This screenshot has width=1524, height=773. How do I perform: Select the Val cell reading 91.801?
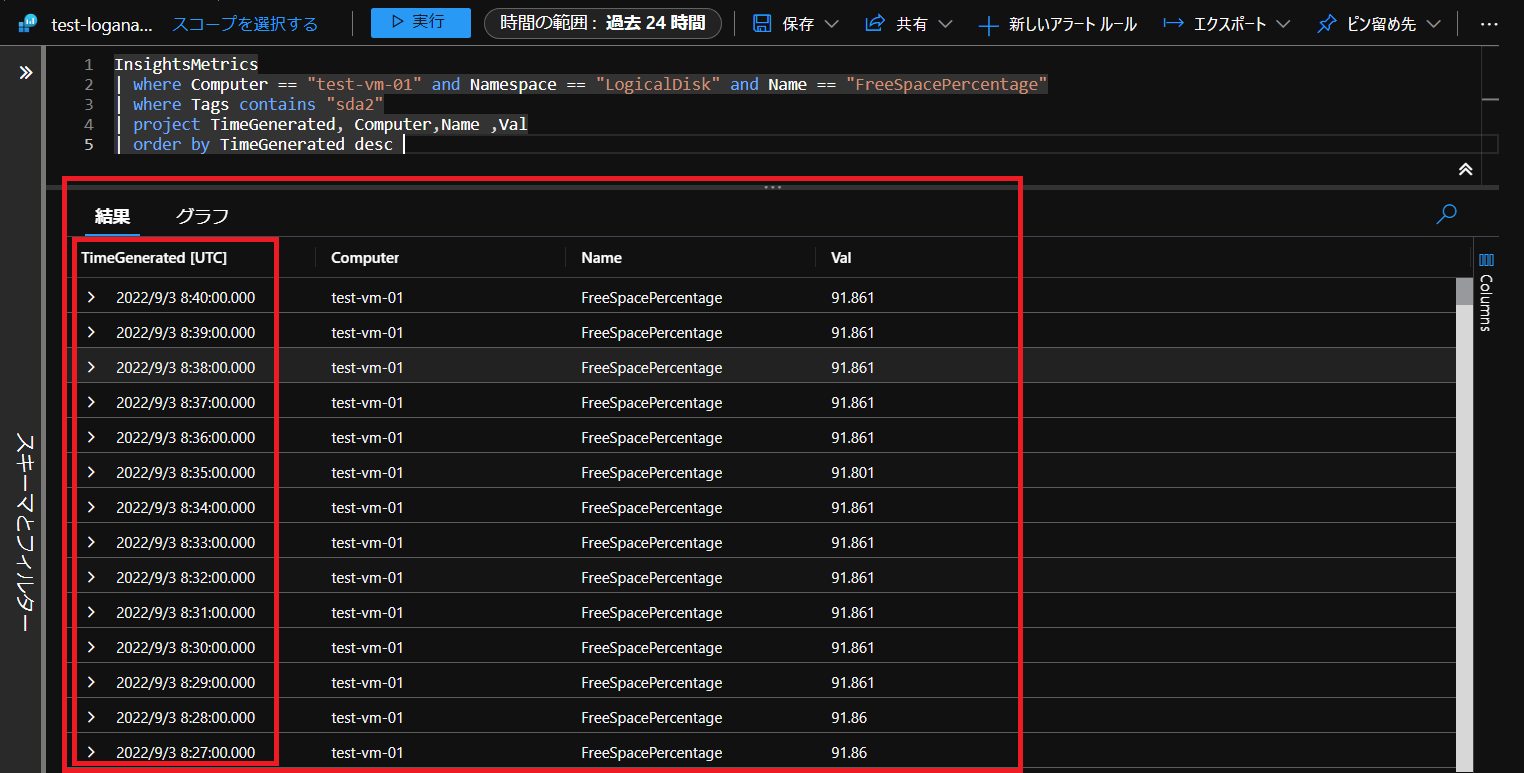point(852,473)
